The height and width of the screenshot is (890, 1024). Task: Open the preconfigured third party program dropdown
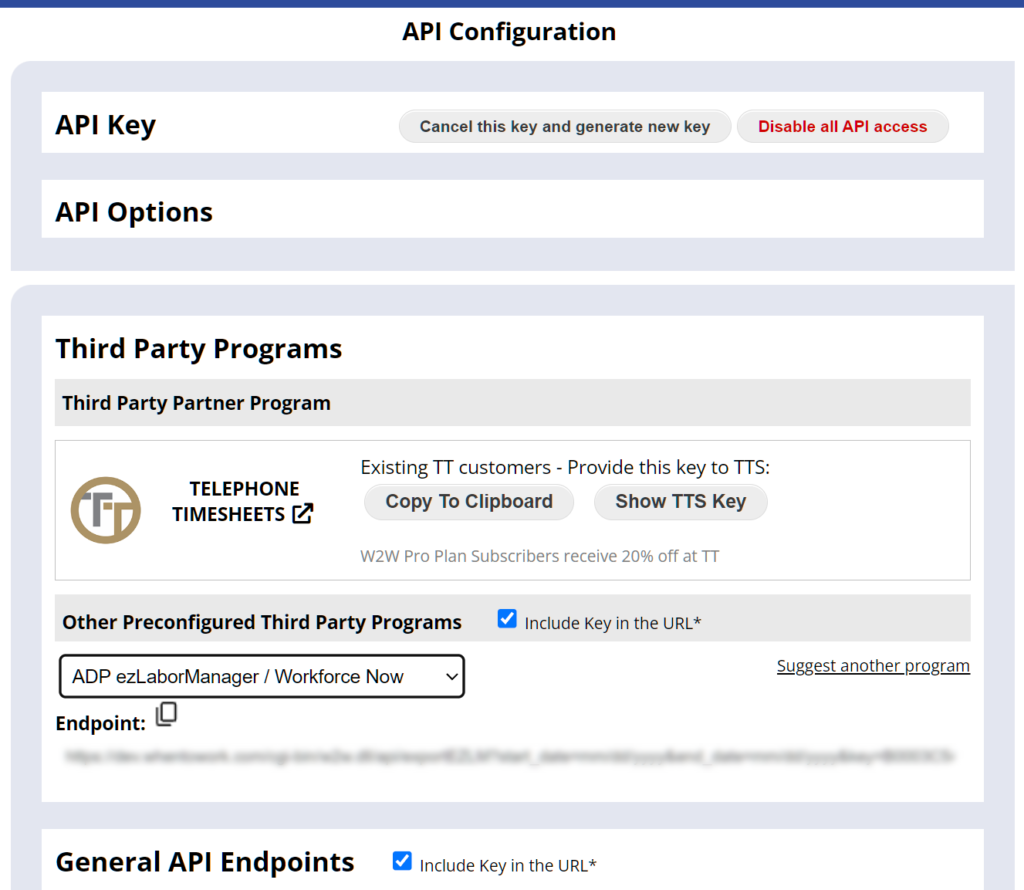[x=261, y=676]
